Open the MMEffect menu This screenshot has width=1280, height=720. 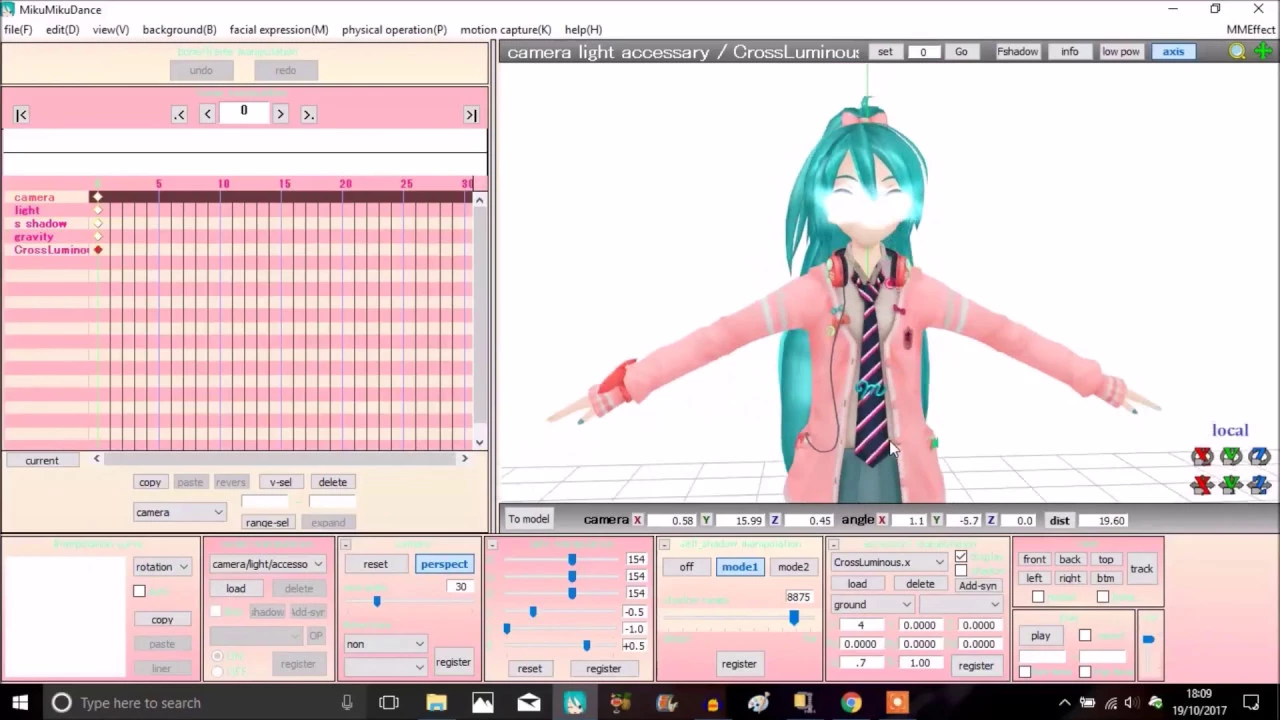pos(1251,30)
